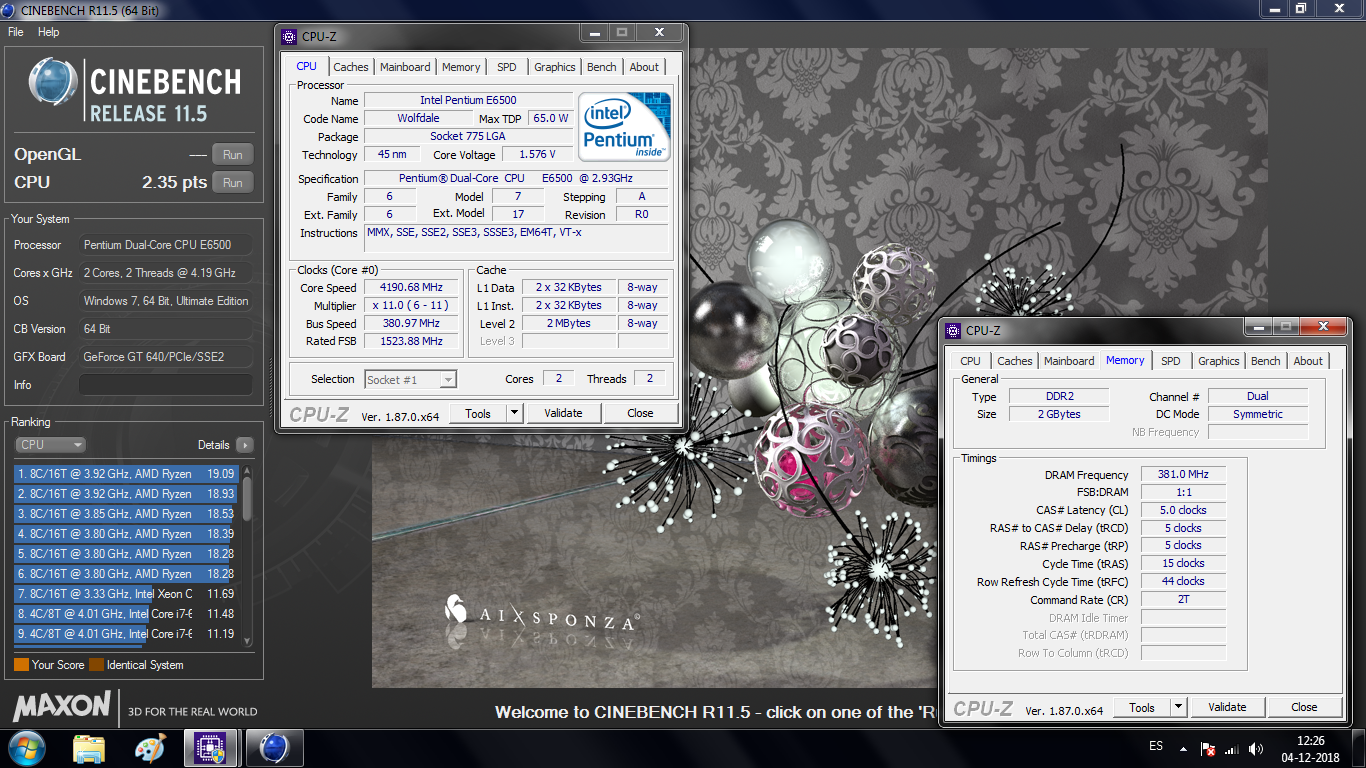Select ranking entry 8 with score 11.48
The height and width of the screenshot is (768, 1366).
[126, 614]
